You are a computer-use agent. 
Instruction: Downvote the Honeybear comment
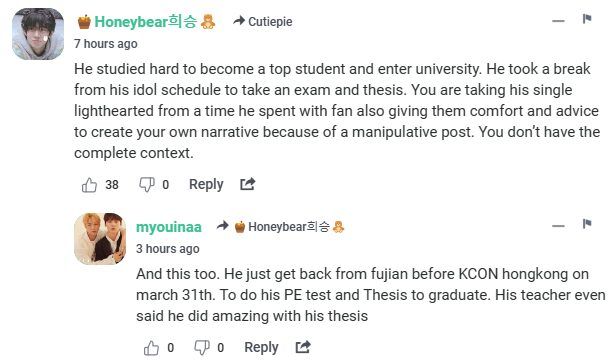point(147,185)
